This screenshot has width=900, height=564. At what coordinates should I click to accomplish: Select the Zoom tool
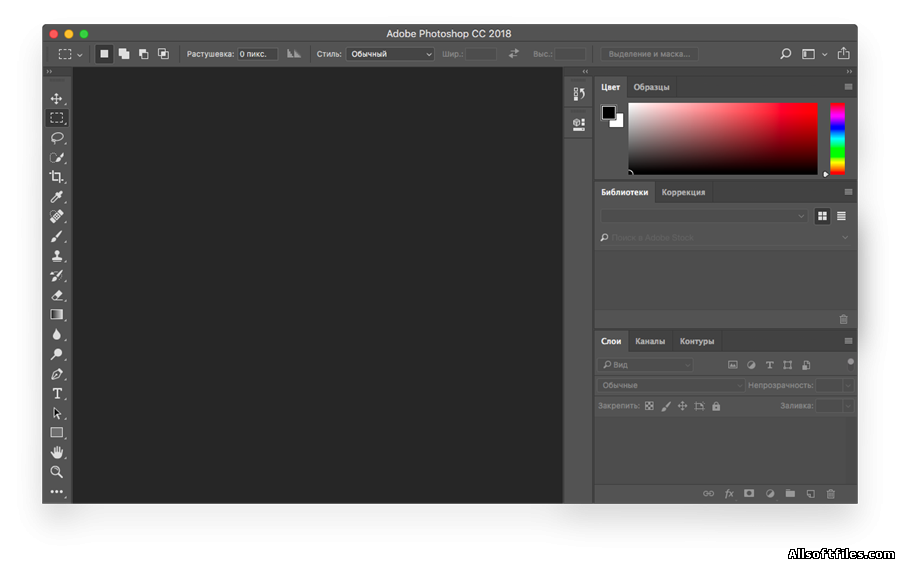point(56,472)
